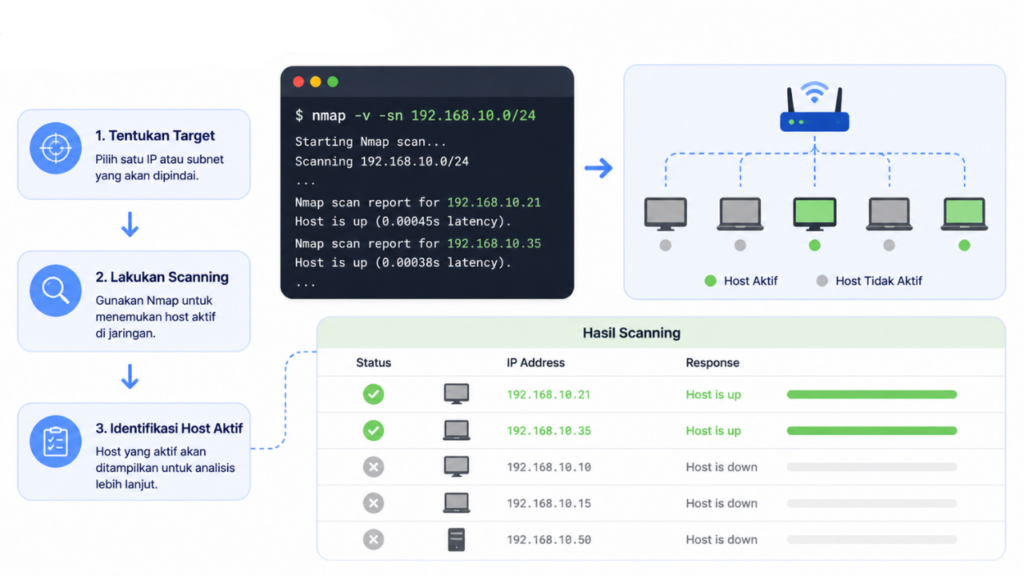Click gray laptop beside the gray desktop monitor
1024x576 pixels.
[740, 214]
